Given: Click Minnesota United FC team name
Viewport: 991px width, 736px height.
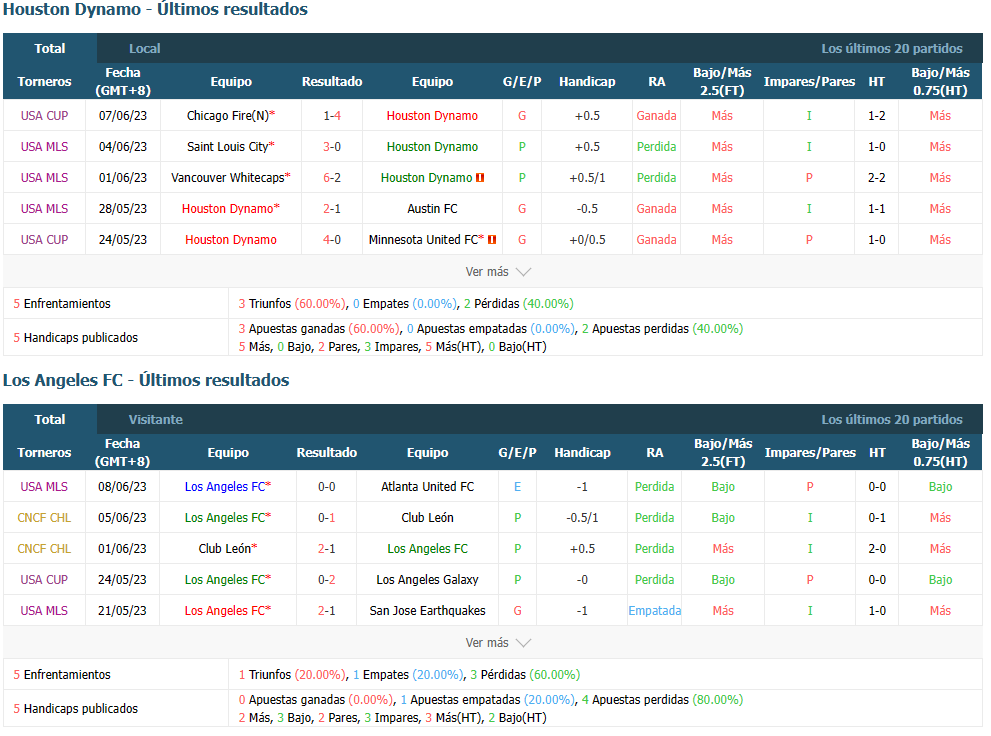Looking at the screenshot, I should click(426, 239).
